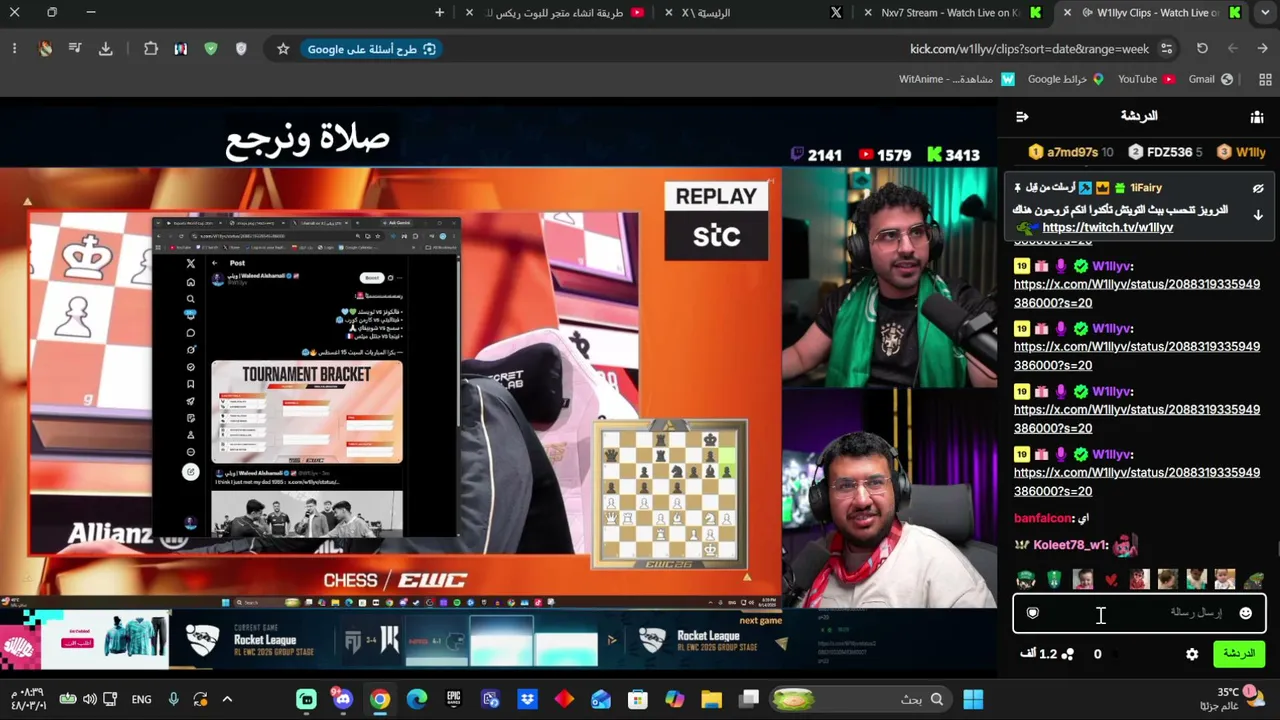Screen dimensions: 1280x720
Task: Click the green shield extension icon
Action: (x=210, y=49)
